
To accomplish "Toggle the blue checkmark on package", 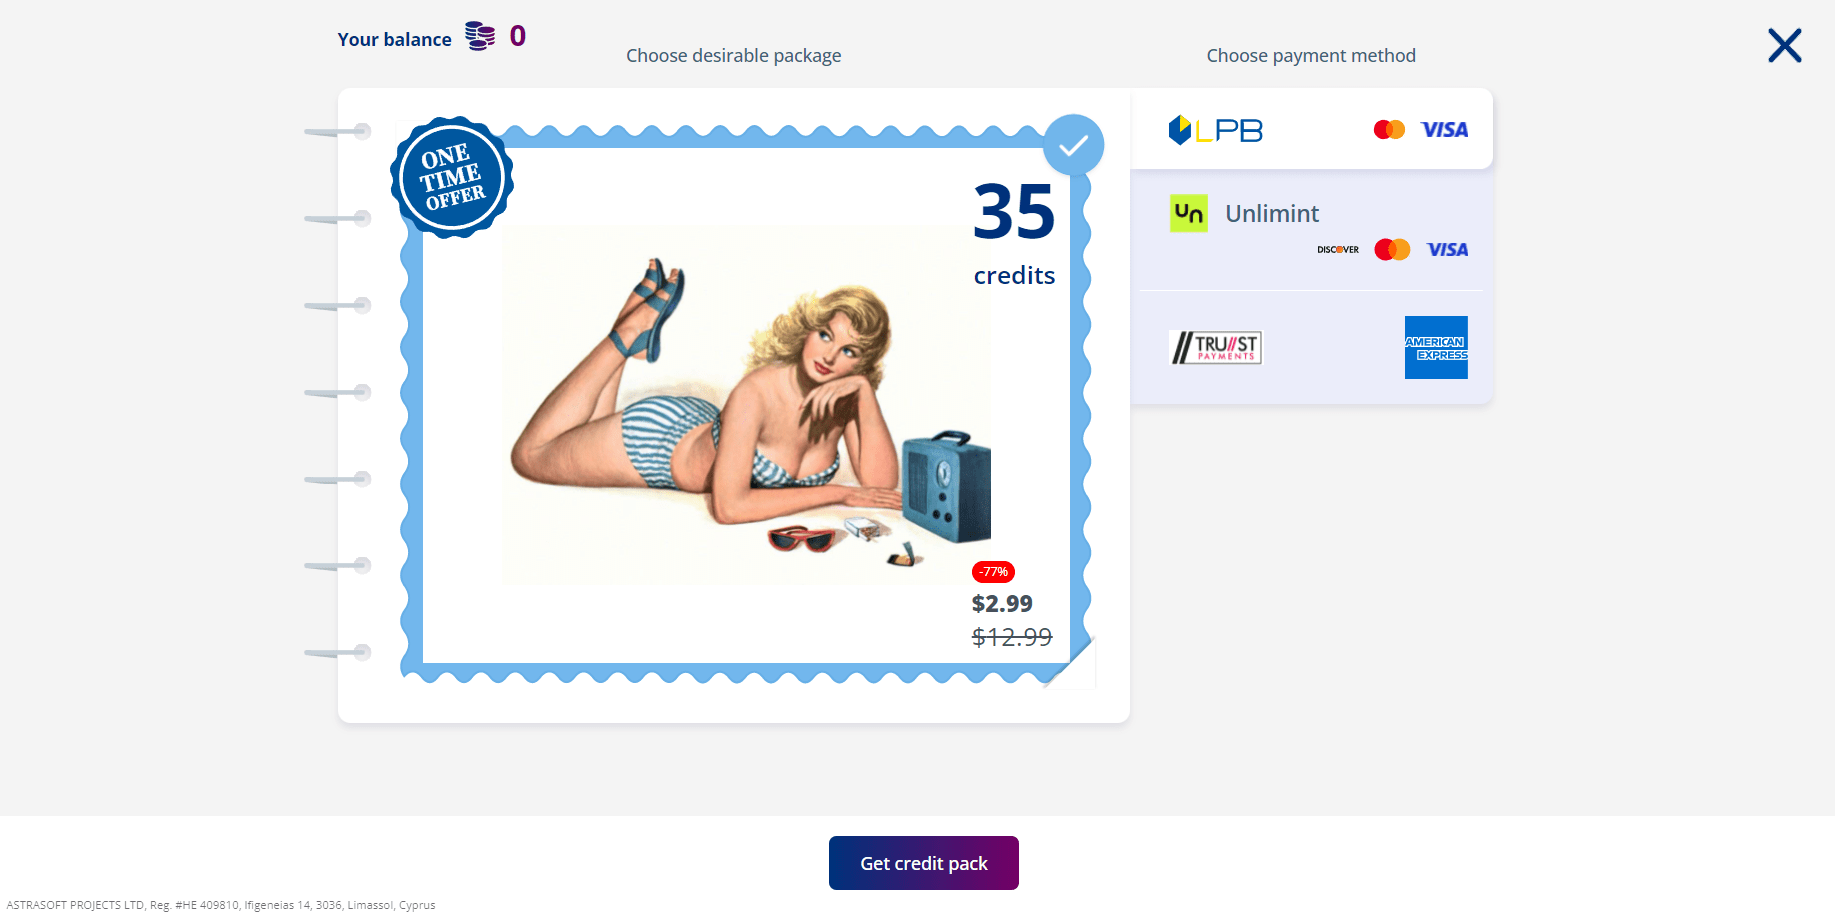I will pos(1073,145).
